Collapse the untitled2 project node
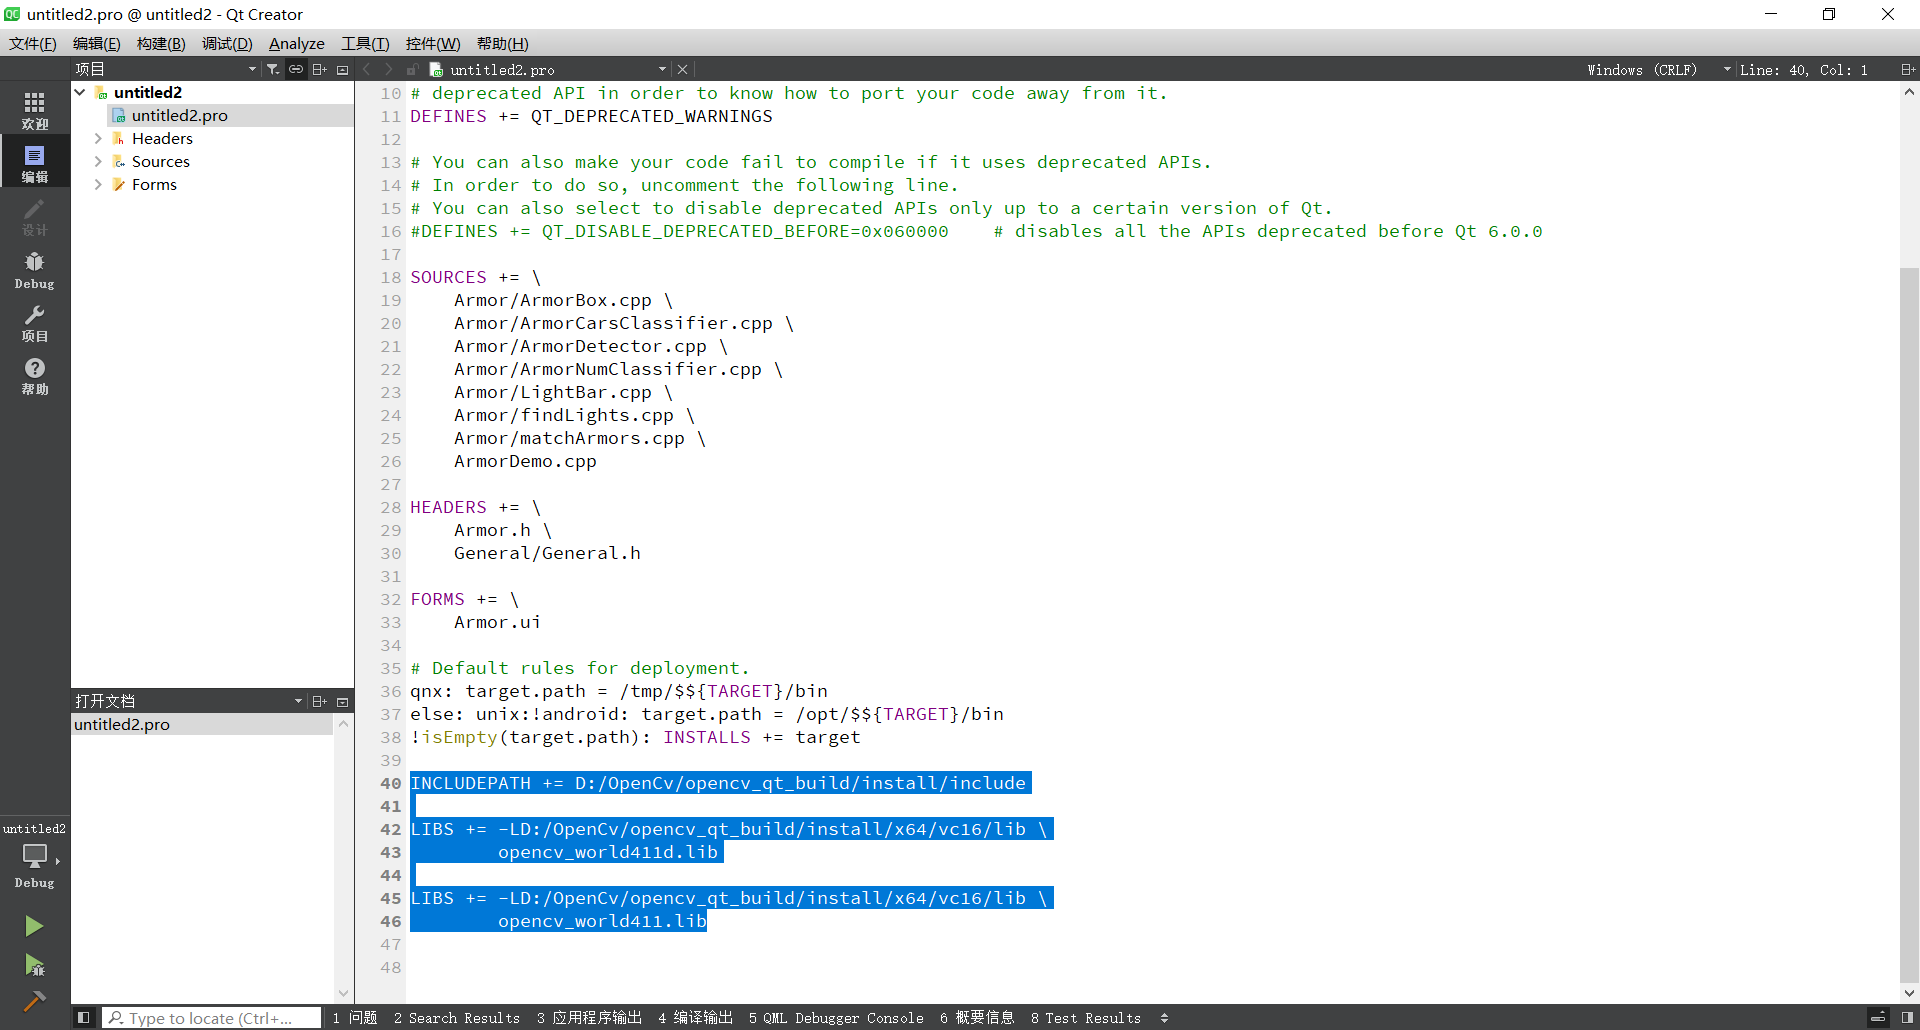 coord(80,92)
